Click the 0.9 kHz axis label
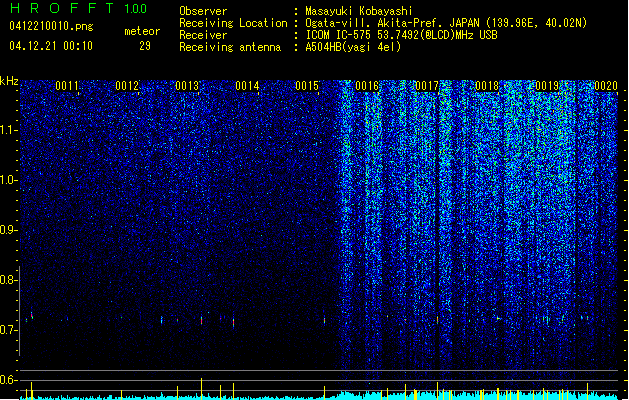The height and width of the screenshot is (400, 629). (9, 230)
